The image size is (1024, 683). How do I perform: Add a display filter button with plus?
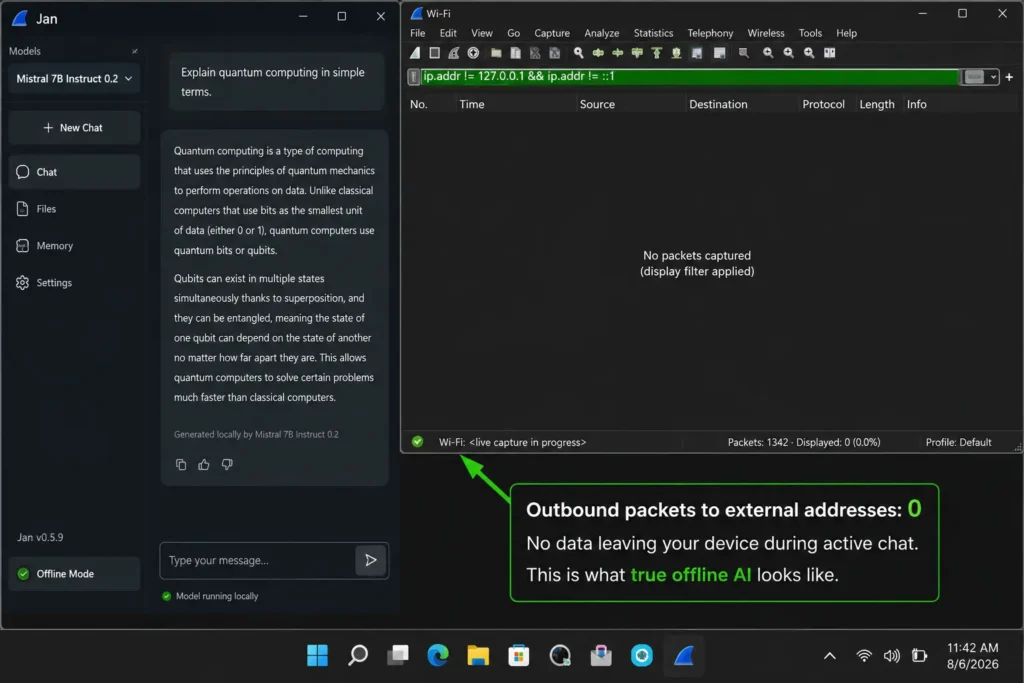[x=1009, y=77]
